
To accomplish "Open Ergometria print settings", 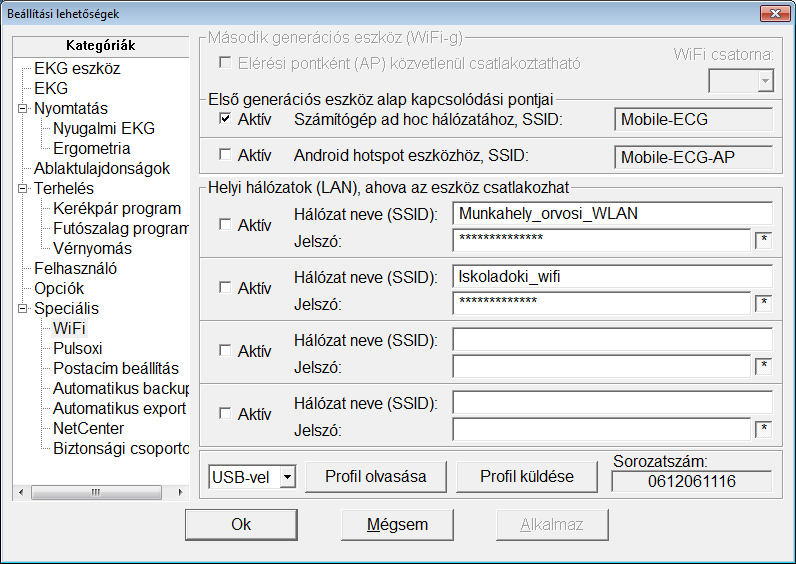I will pos(91,148).
